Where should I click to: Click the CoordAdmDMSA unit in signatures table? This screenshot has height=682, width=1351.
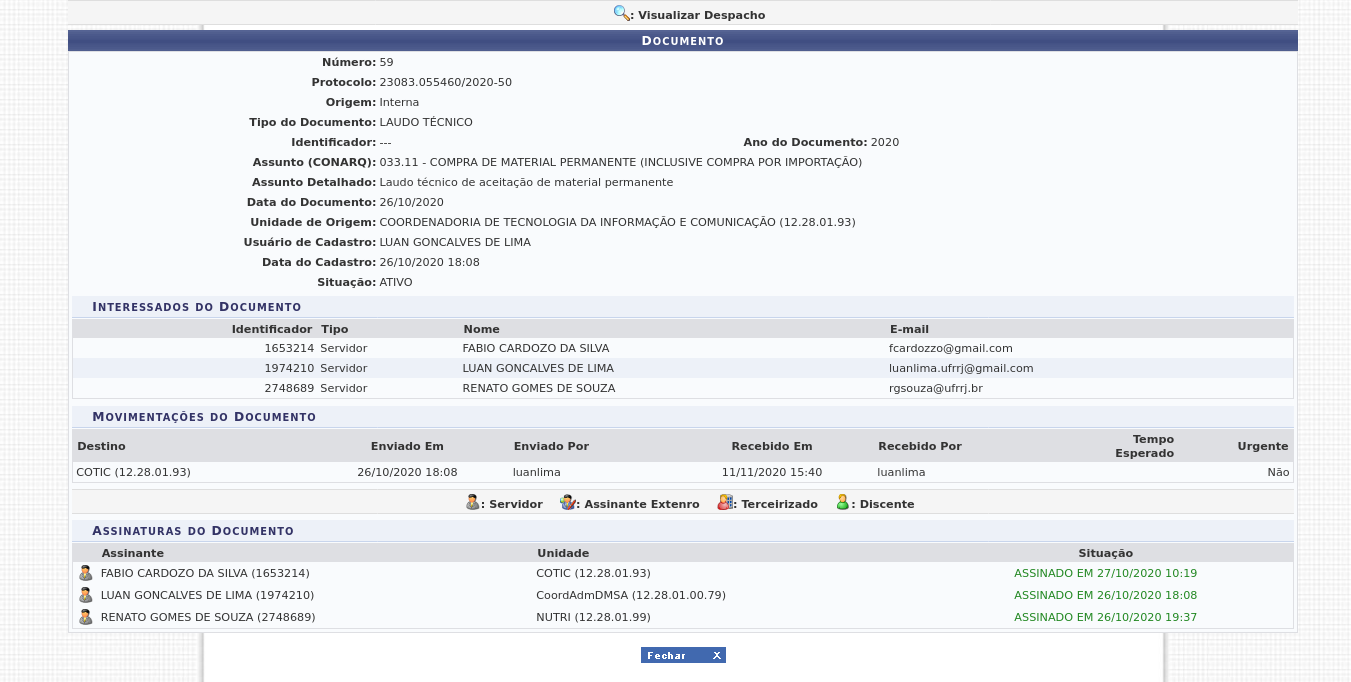click(630, 596)
